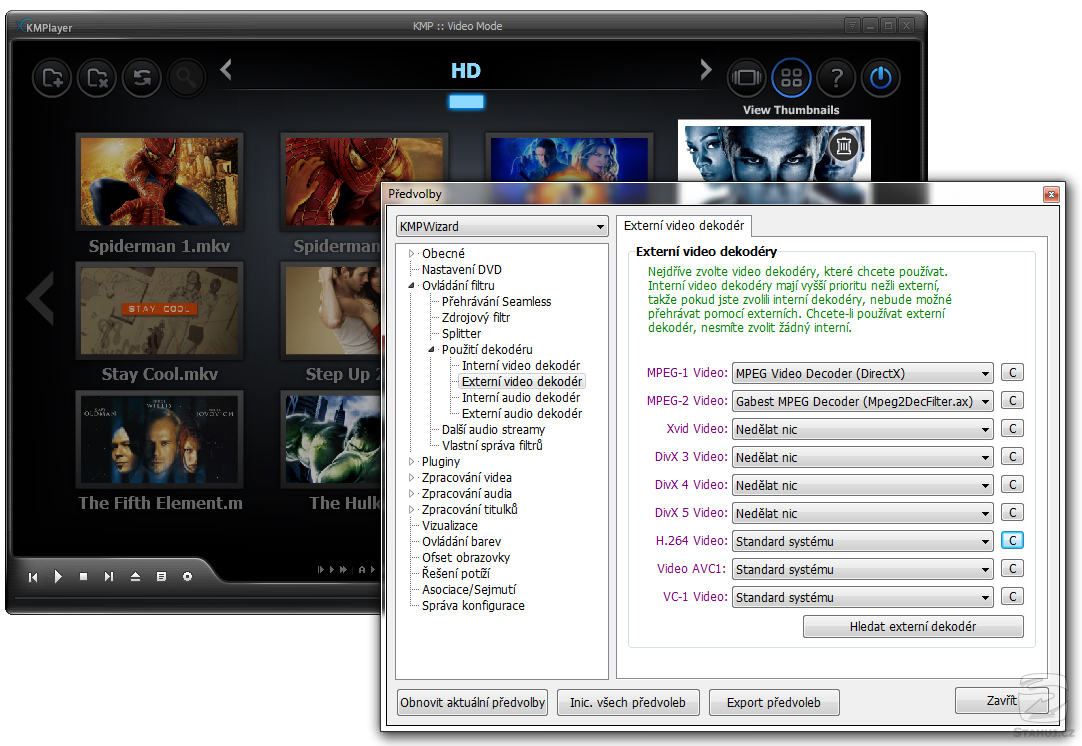Skip to next track in KMPlayer

tap(108, 576)
